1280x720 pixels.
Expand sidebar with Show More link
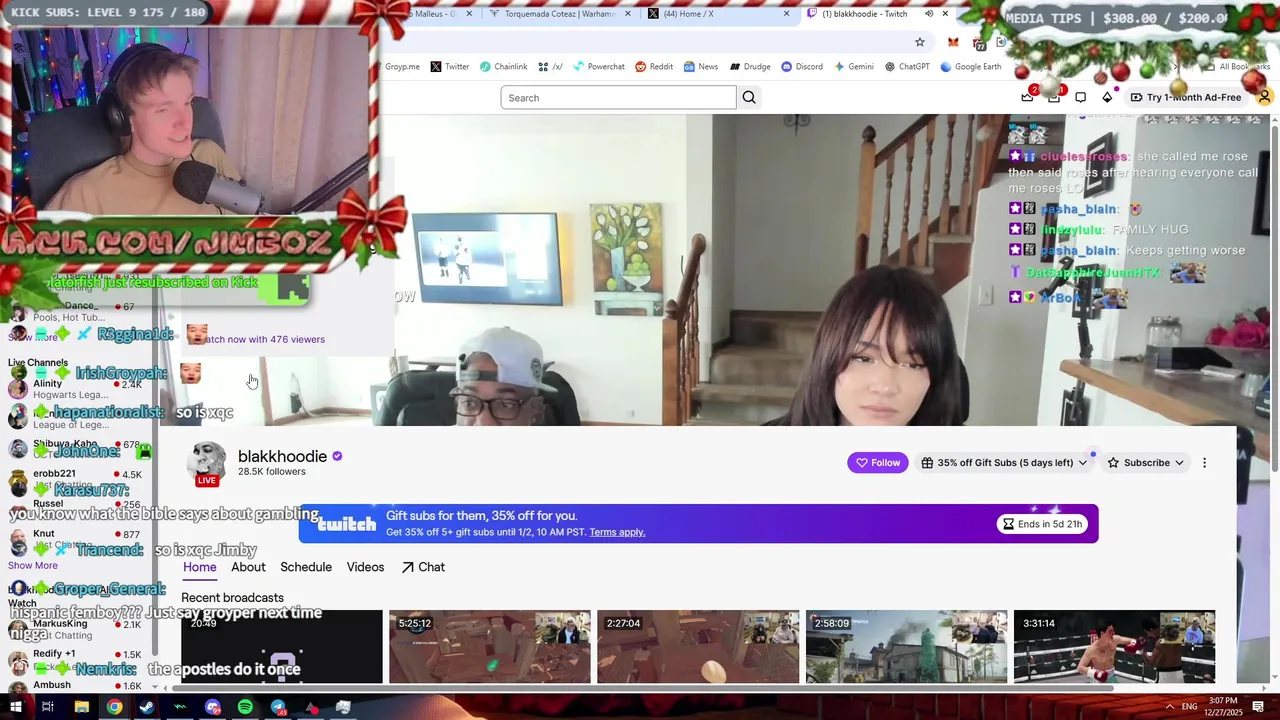33,565
